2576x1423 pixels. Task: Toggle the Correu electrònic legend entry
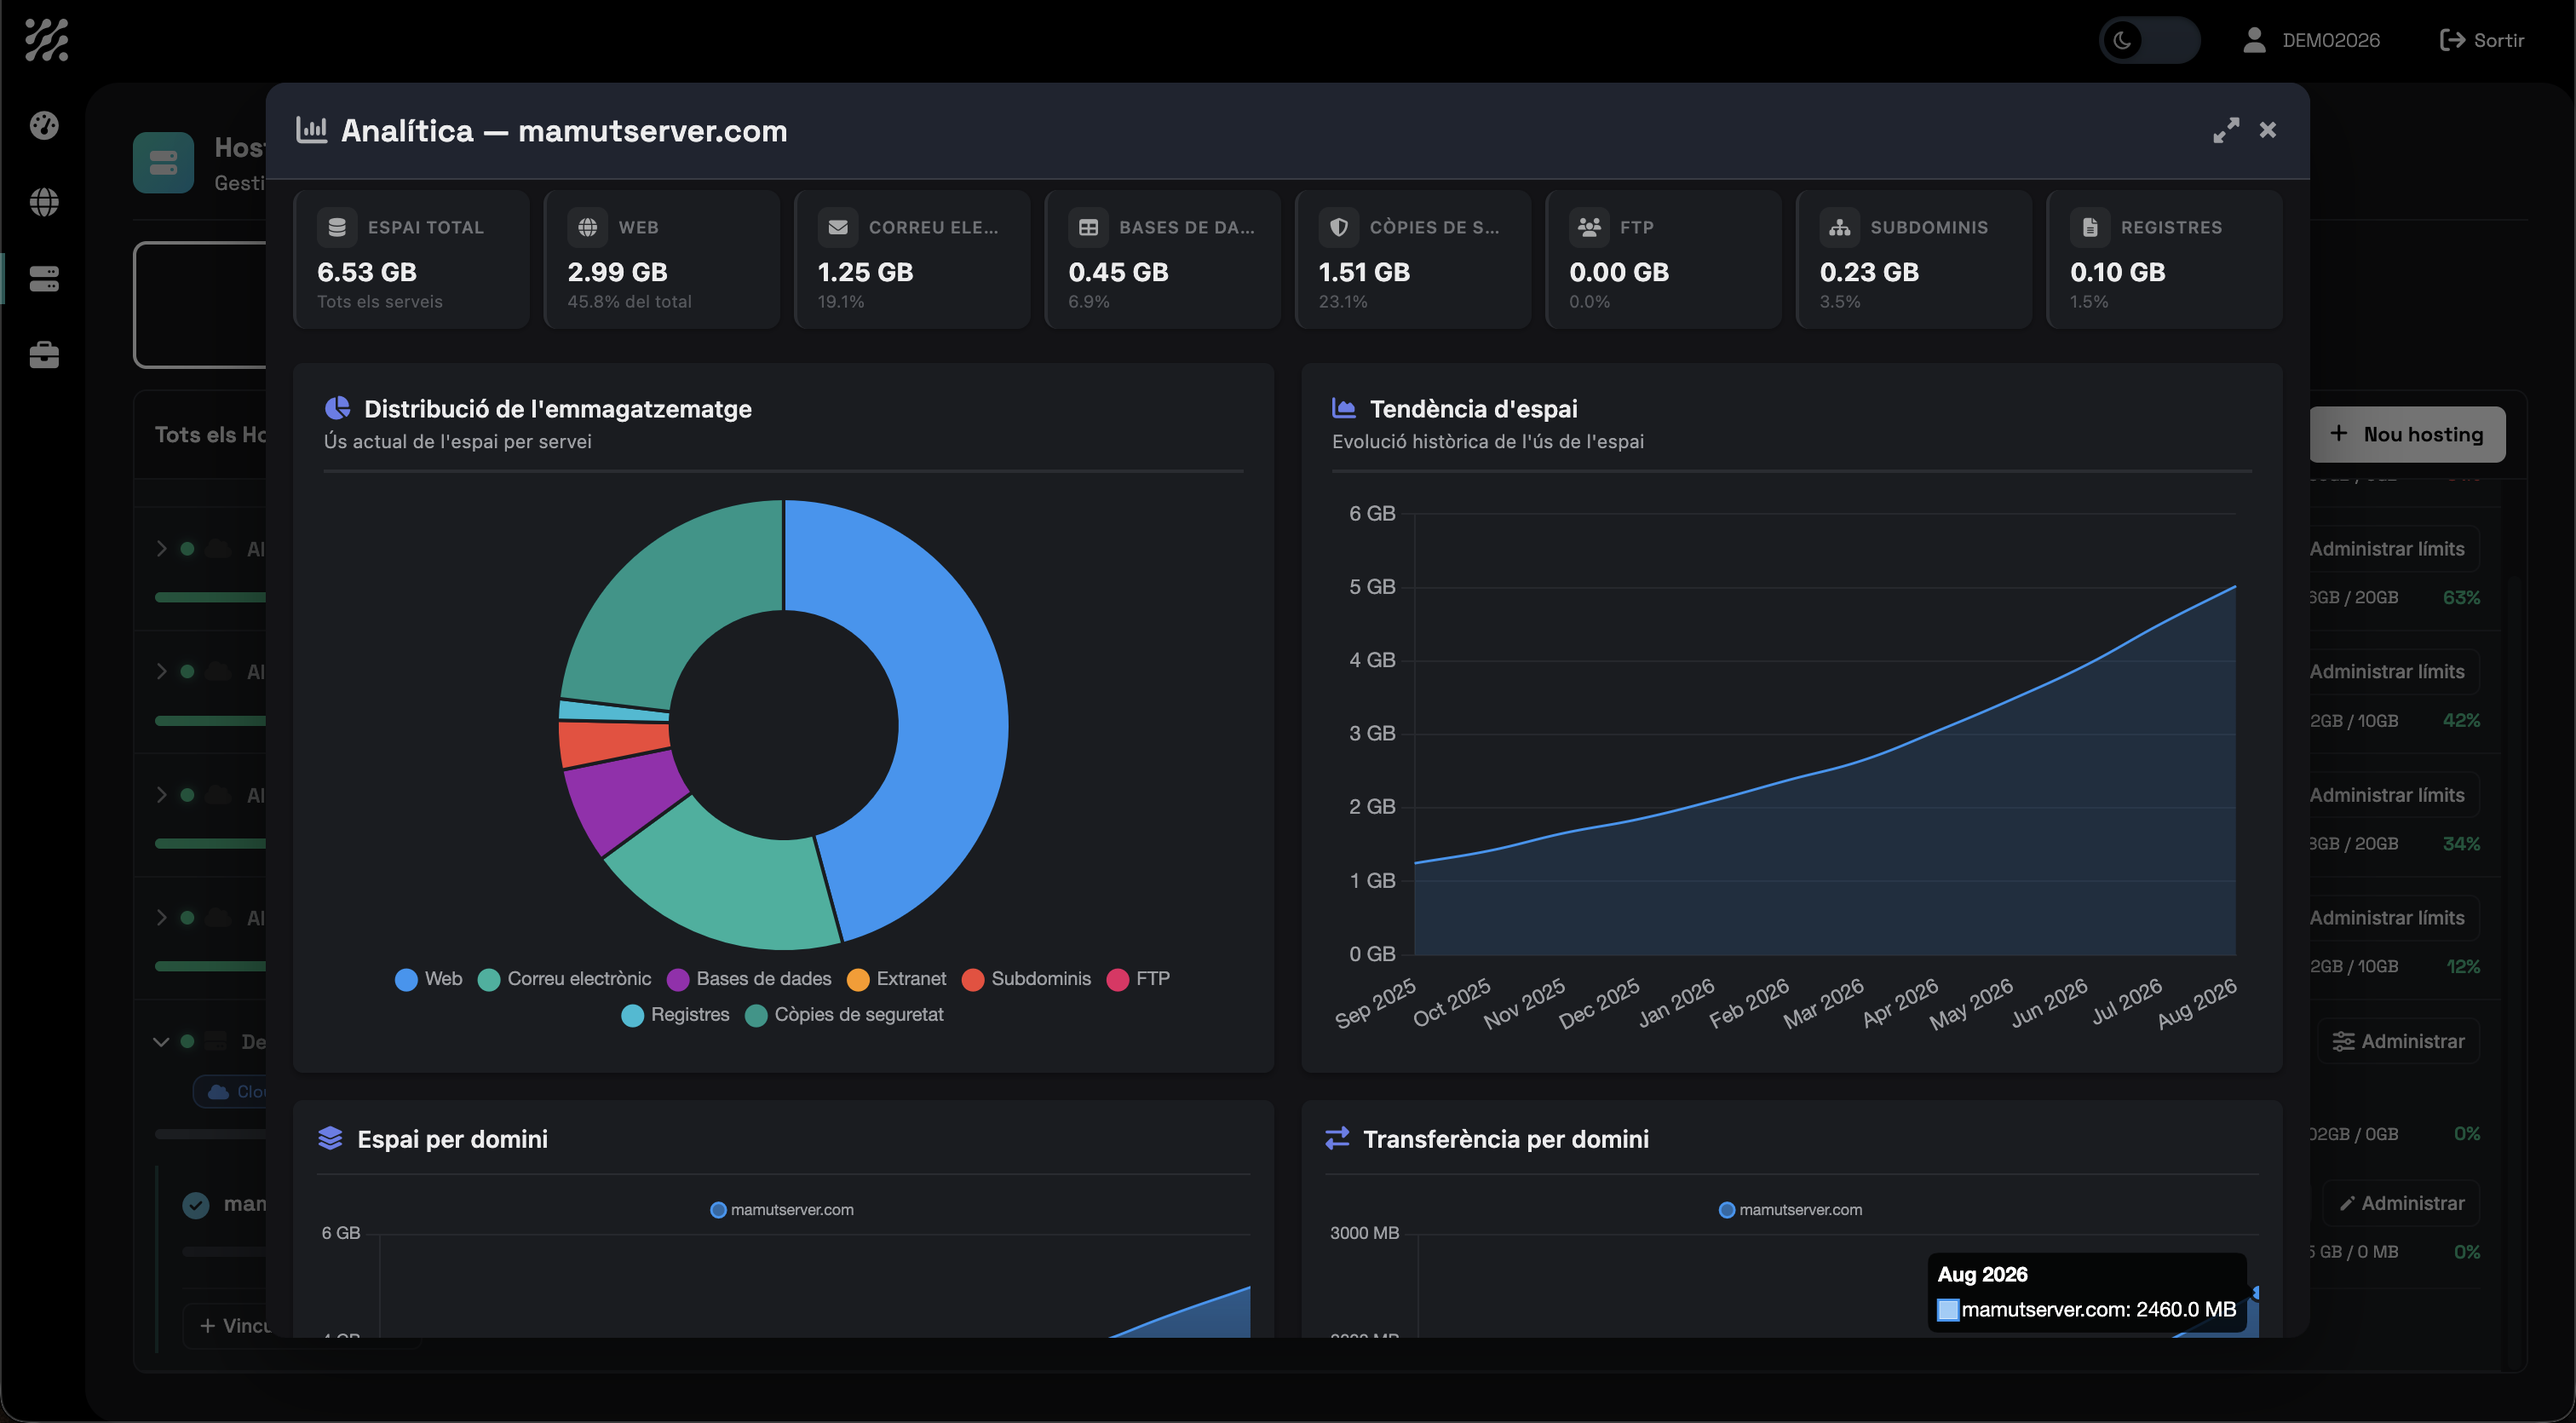565,979
